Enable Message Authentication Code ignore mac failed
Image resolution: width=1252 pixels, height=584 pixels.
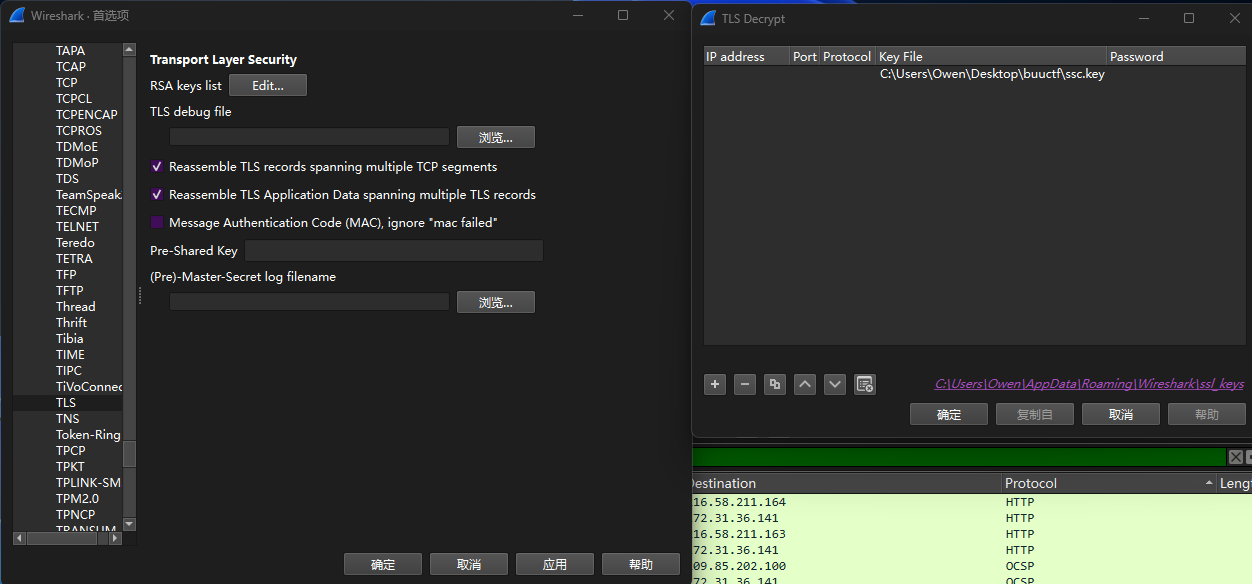(x=157, y=223)
